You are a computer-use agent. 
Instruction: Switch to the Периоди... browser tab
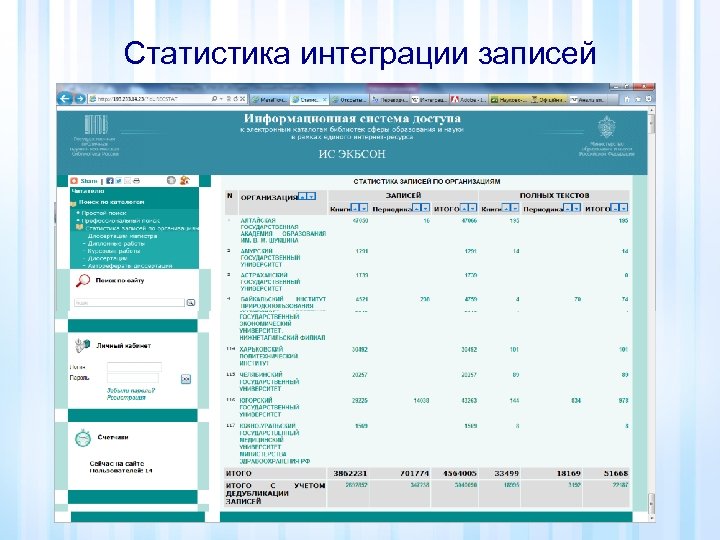coord(389,99)
